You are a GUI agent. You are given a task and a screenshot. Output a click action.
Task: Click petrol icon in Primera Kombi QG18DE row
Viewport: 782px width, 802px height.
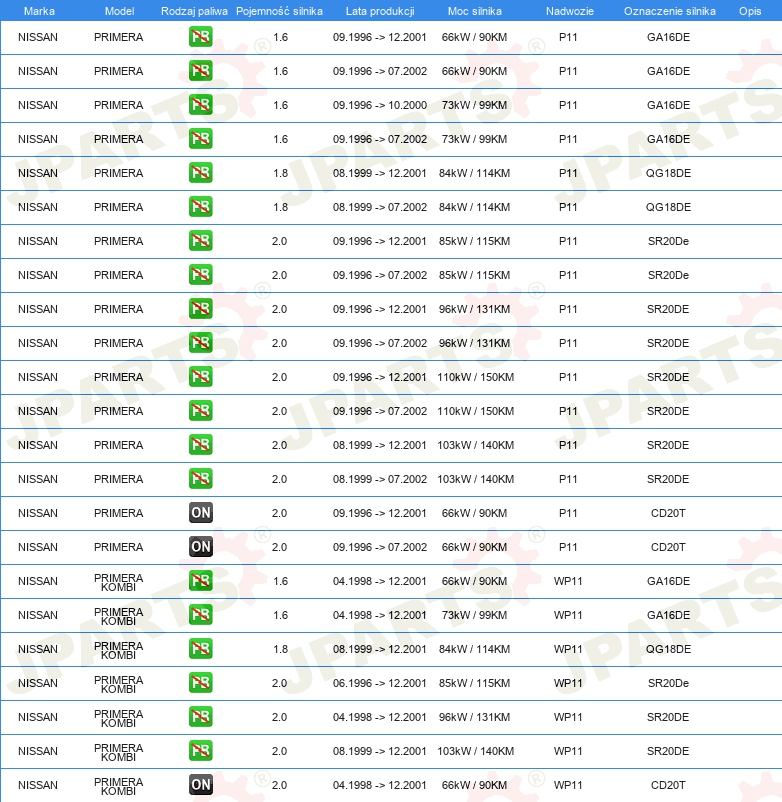tap(200, 649)
